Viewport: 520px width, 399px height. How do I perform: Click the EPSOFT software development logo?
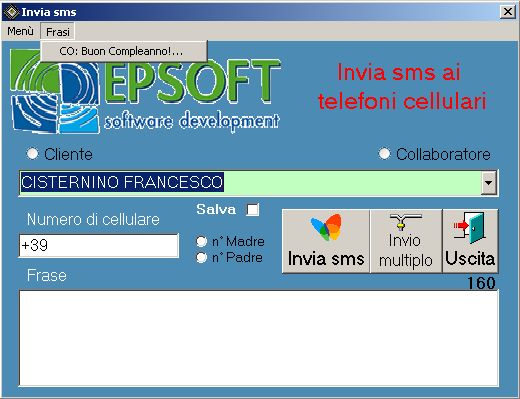click(x=145, y=91)
